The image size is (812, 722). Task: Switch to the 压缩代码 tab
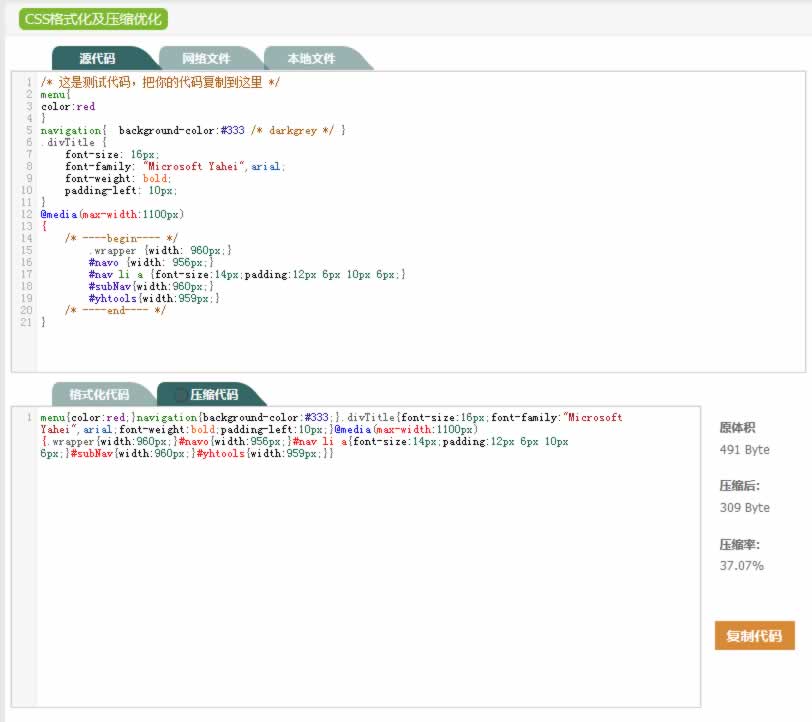[x=213, y=394]
